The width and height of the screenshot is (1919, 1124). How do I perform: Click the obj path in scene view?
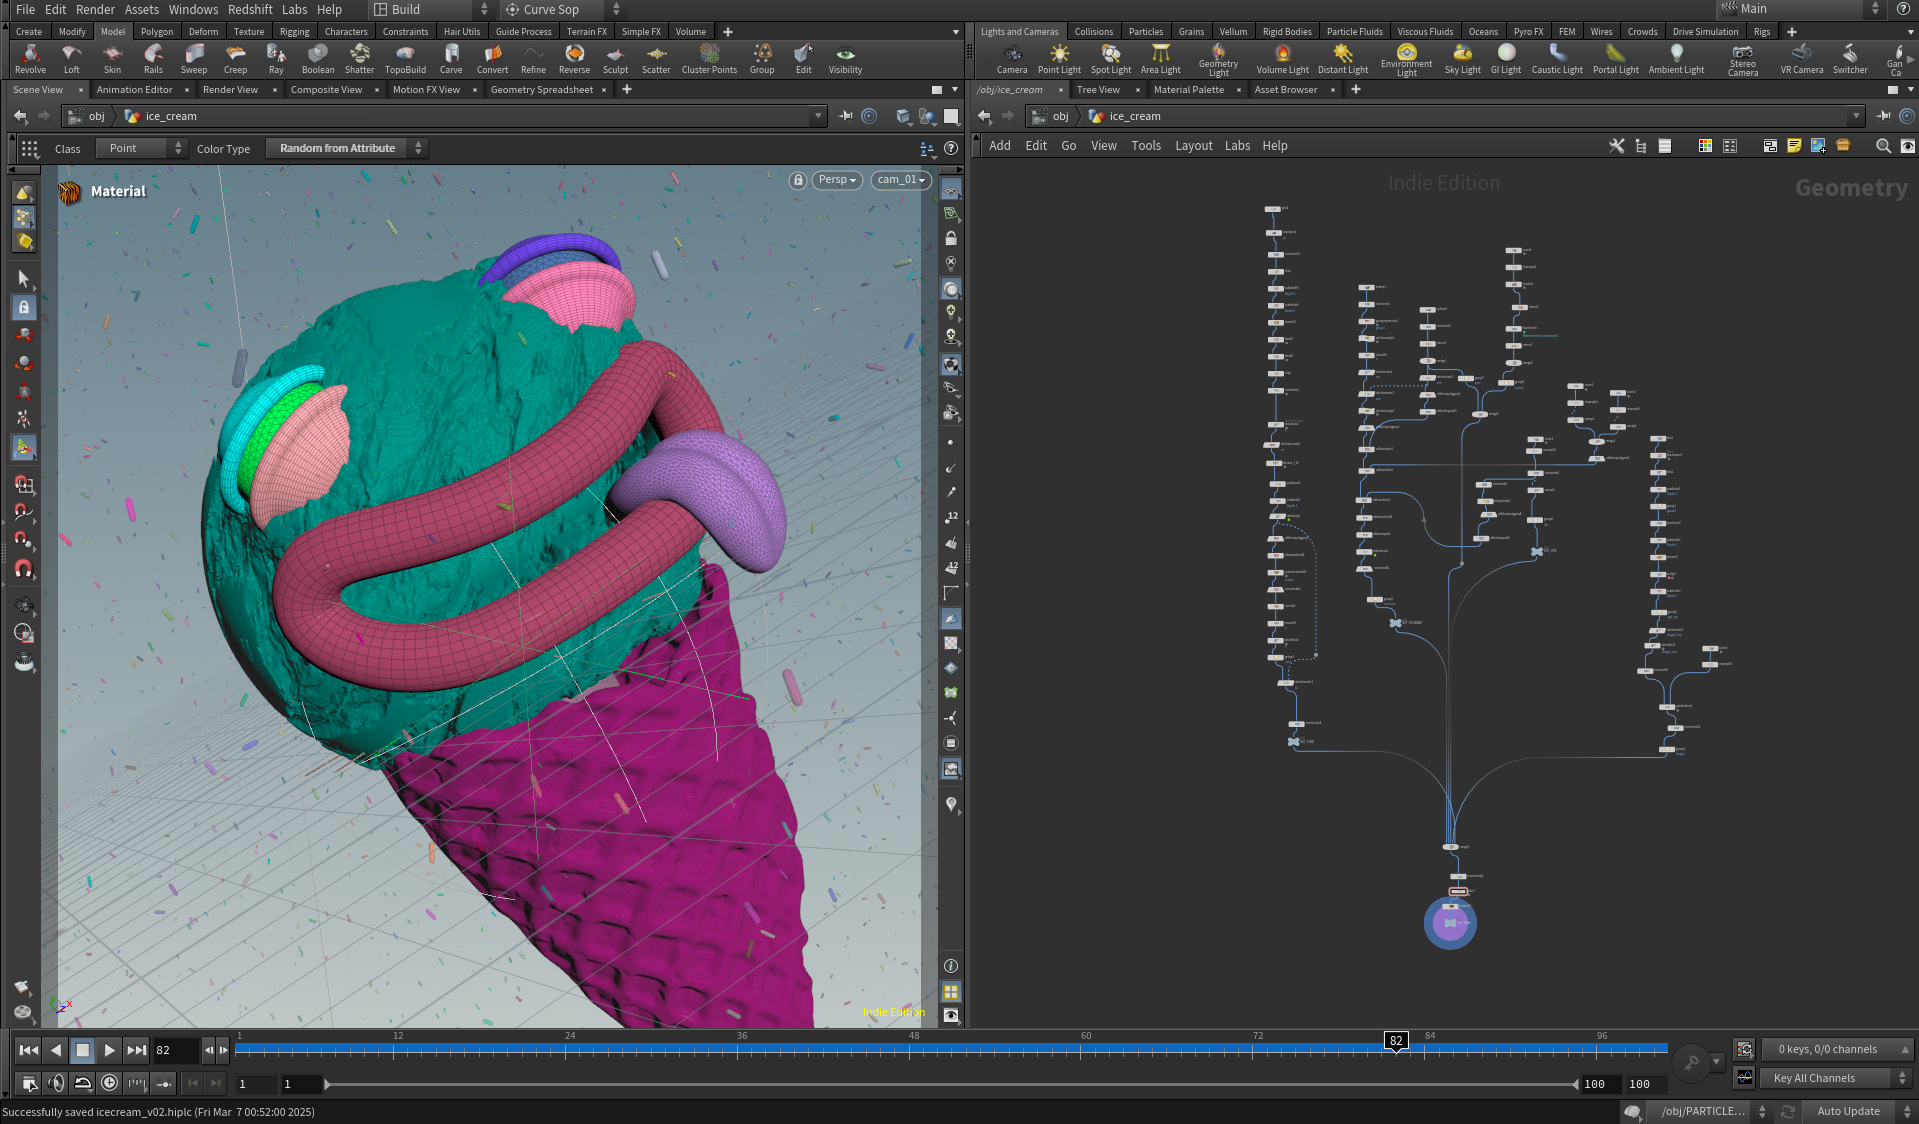[96, 116]
